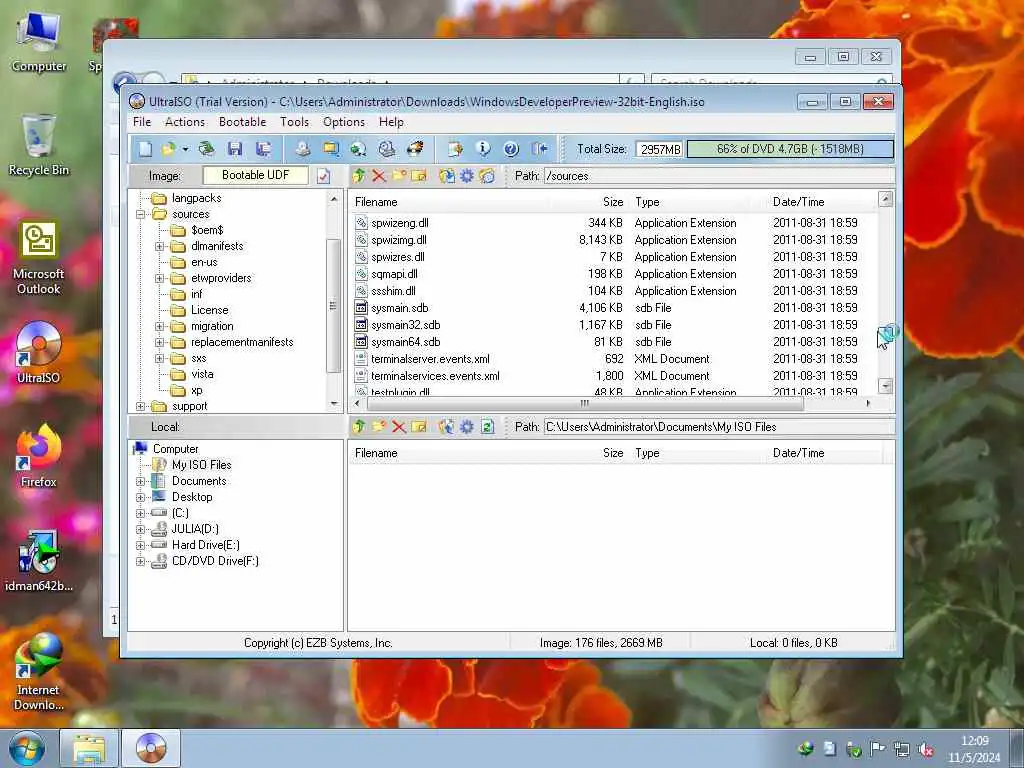This screenshot has width=1024, height=768.
Task: Open the Actions menu
Action: pyautogui.click(x=184, y=122)
